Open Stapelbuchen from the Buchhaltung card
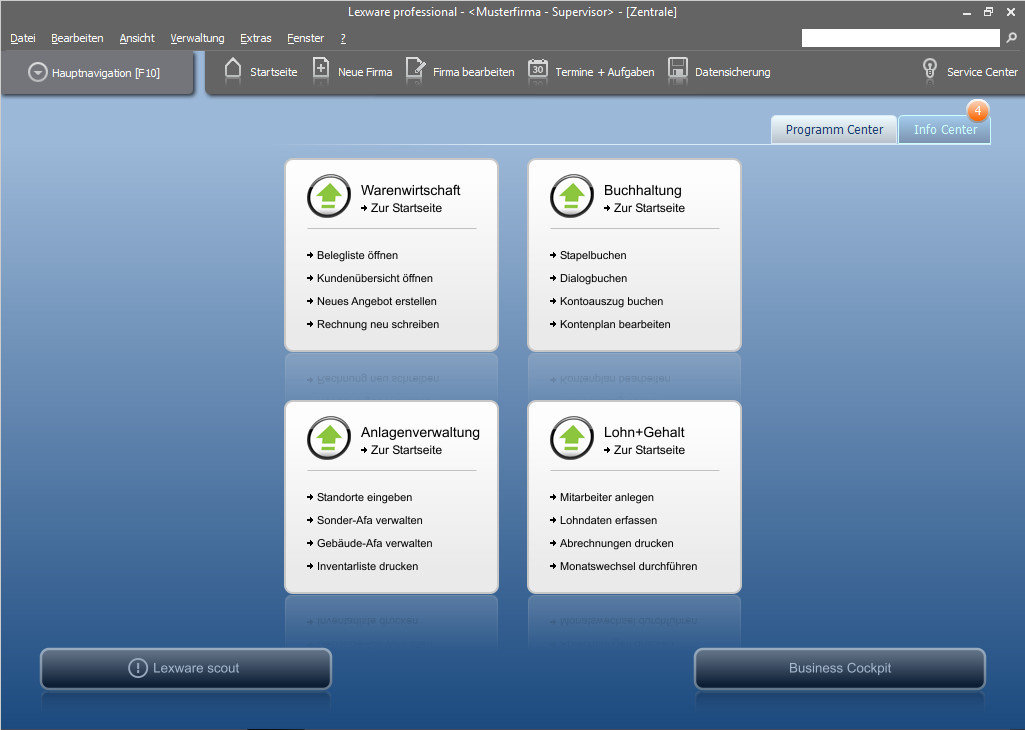1025x730 pixels. tap(592, 255)
